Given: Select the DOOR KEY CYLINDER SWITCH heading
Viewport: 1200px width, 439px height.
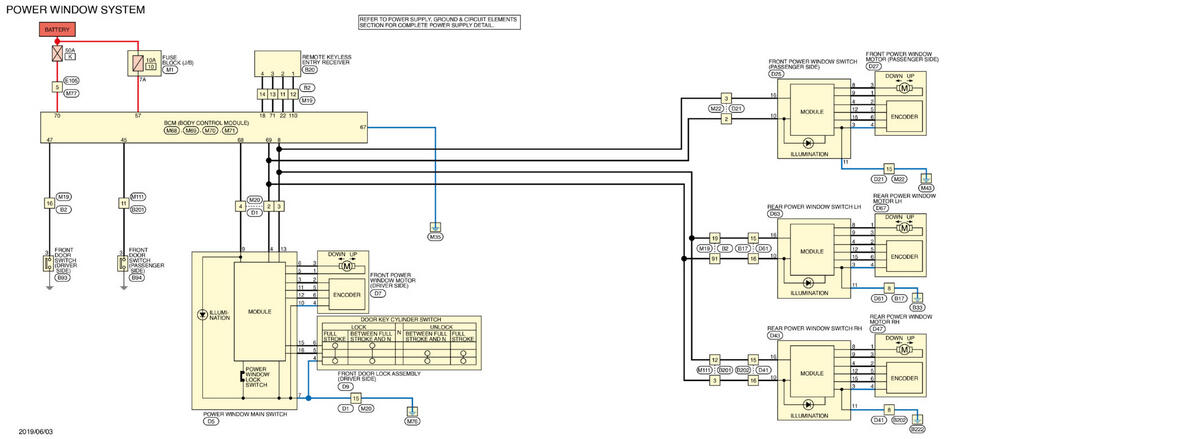Looking at the screenshot, I should point(399,320).
